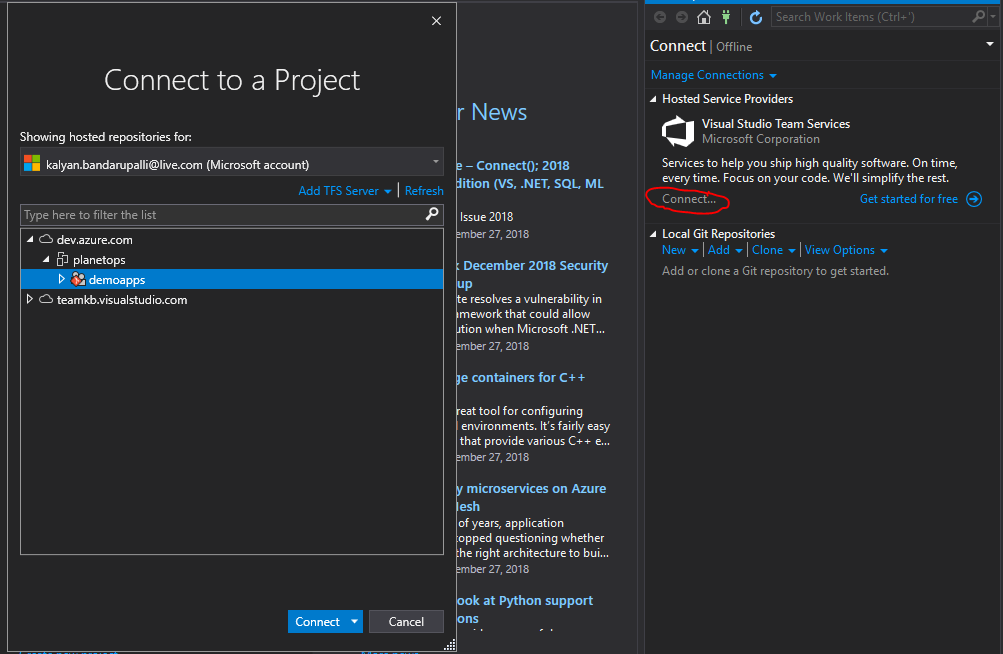
Task: Expand the teamkb.visualstudio.com node
Action: (x=29, y=299)
